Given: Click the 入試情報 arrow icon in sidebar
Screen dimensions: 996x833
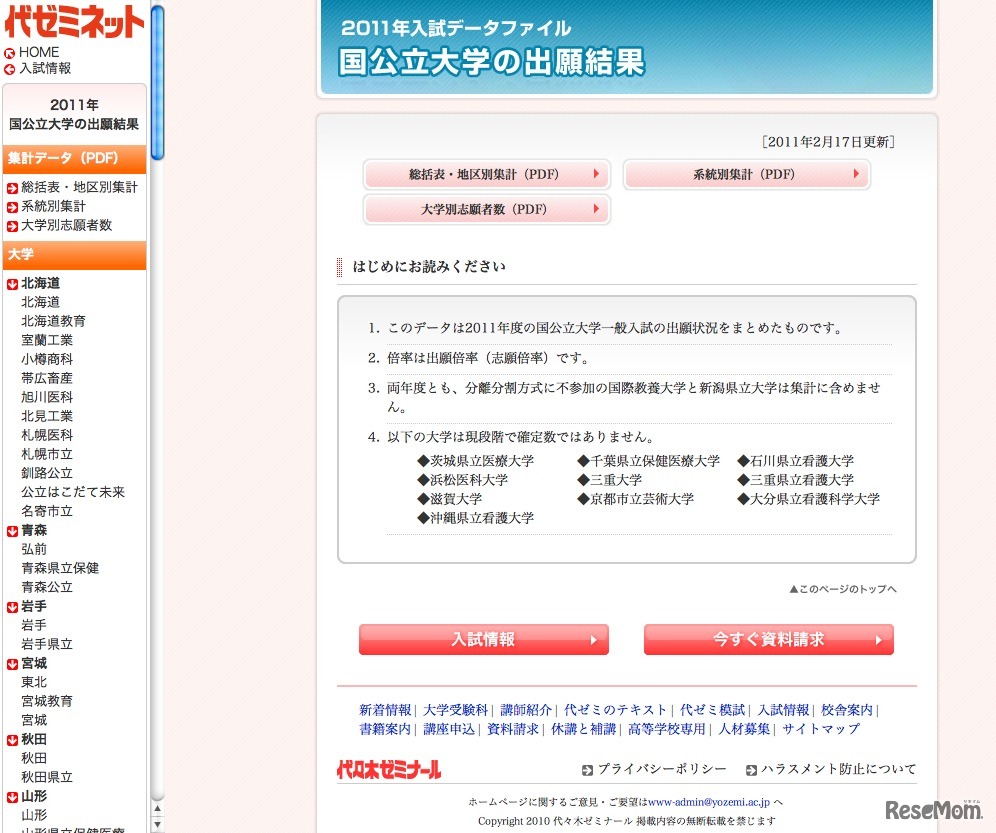Looking at the screenshot, I should coord(10,69).
